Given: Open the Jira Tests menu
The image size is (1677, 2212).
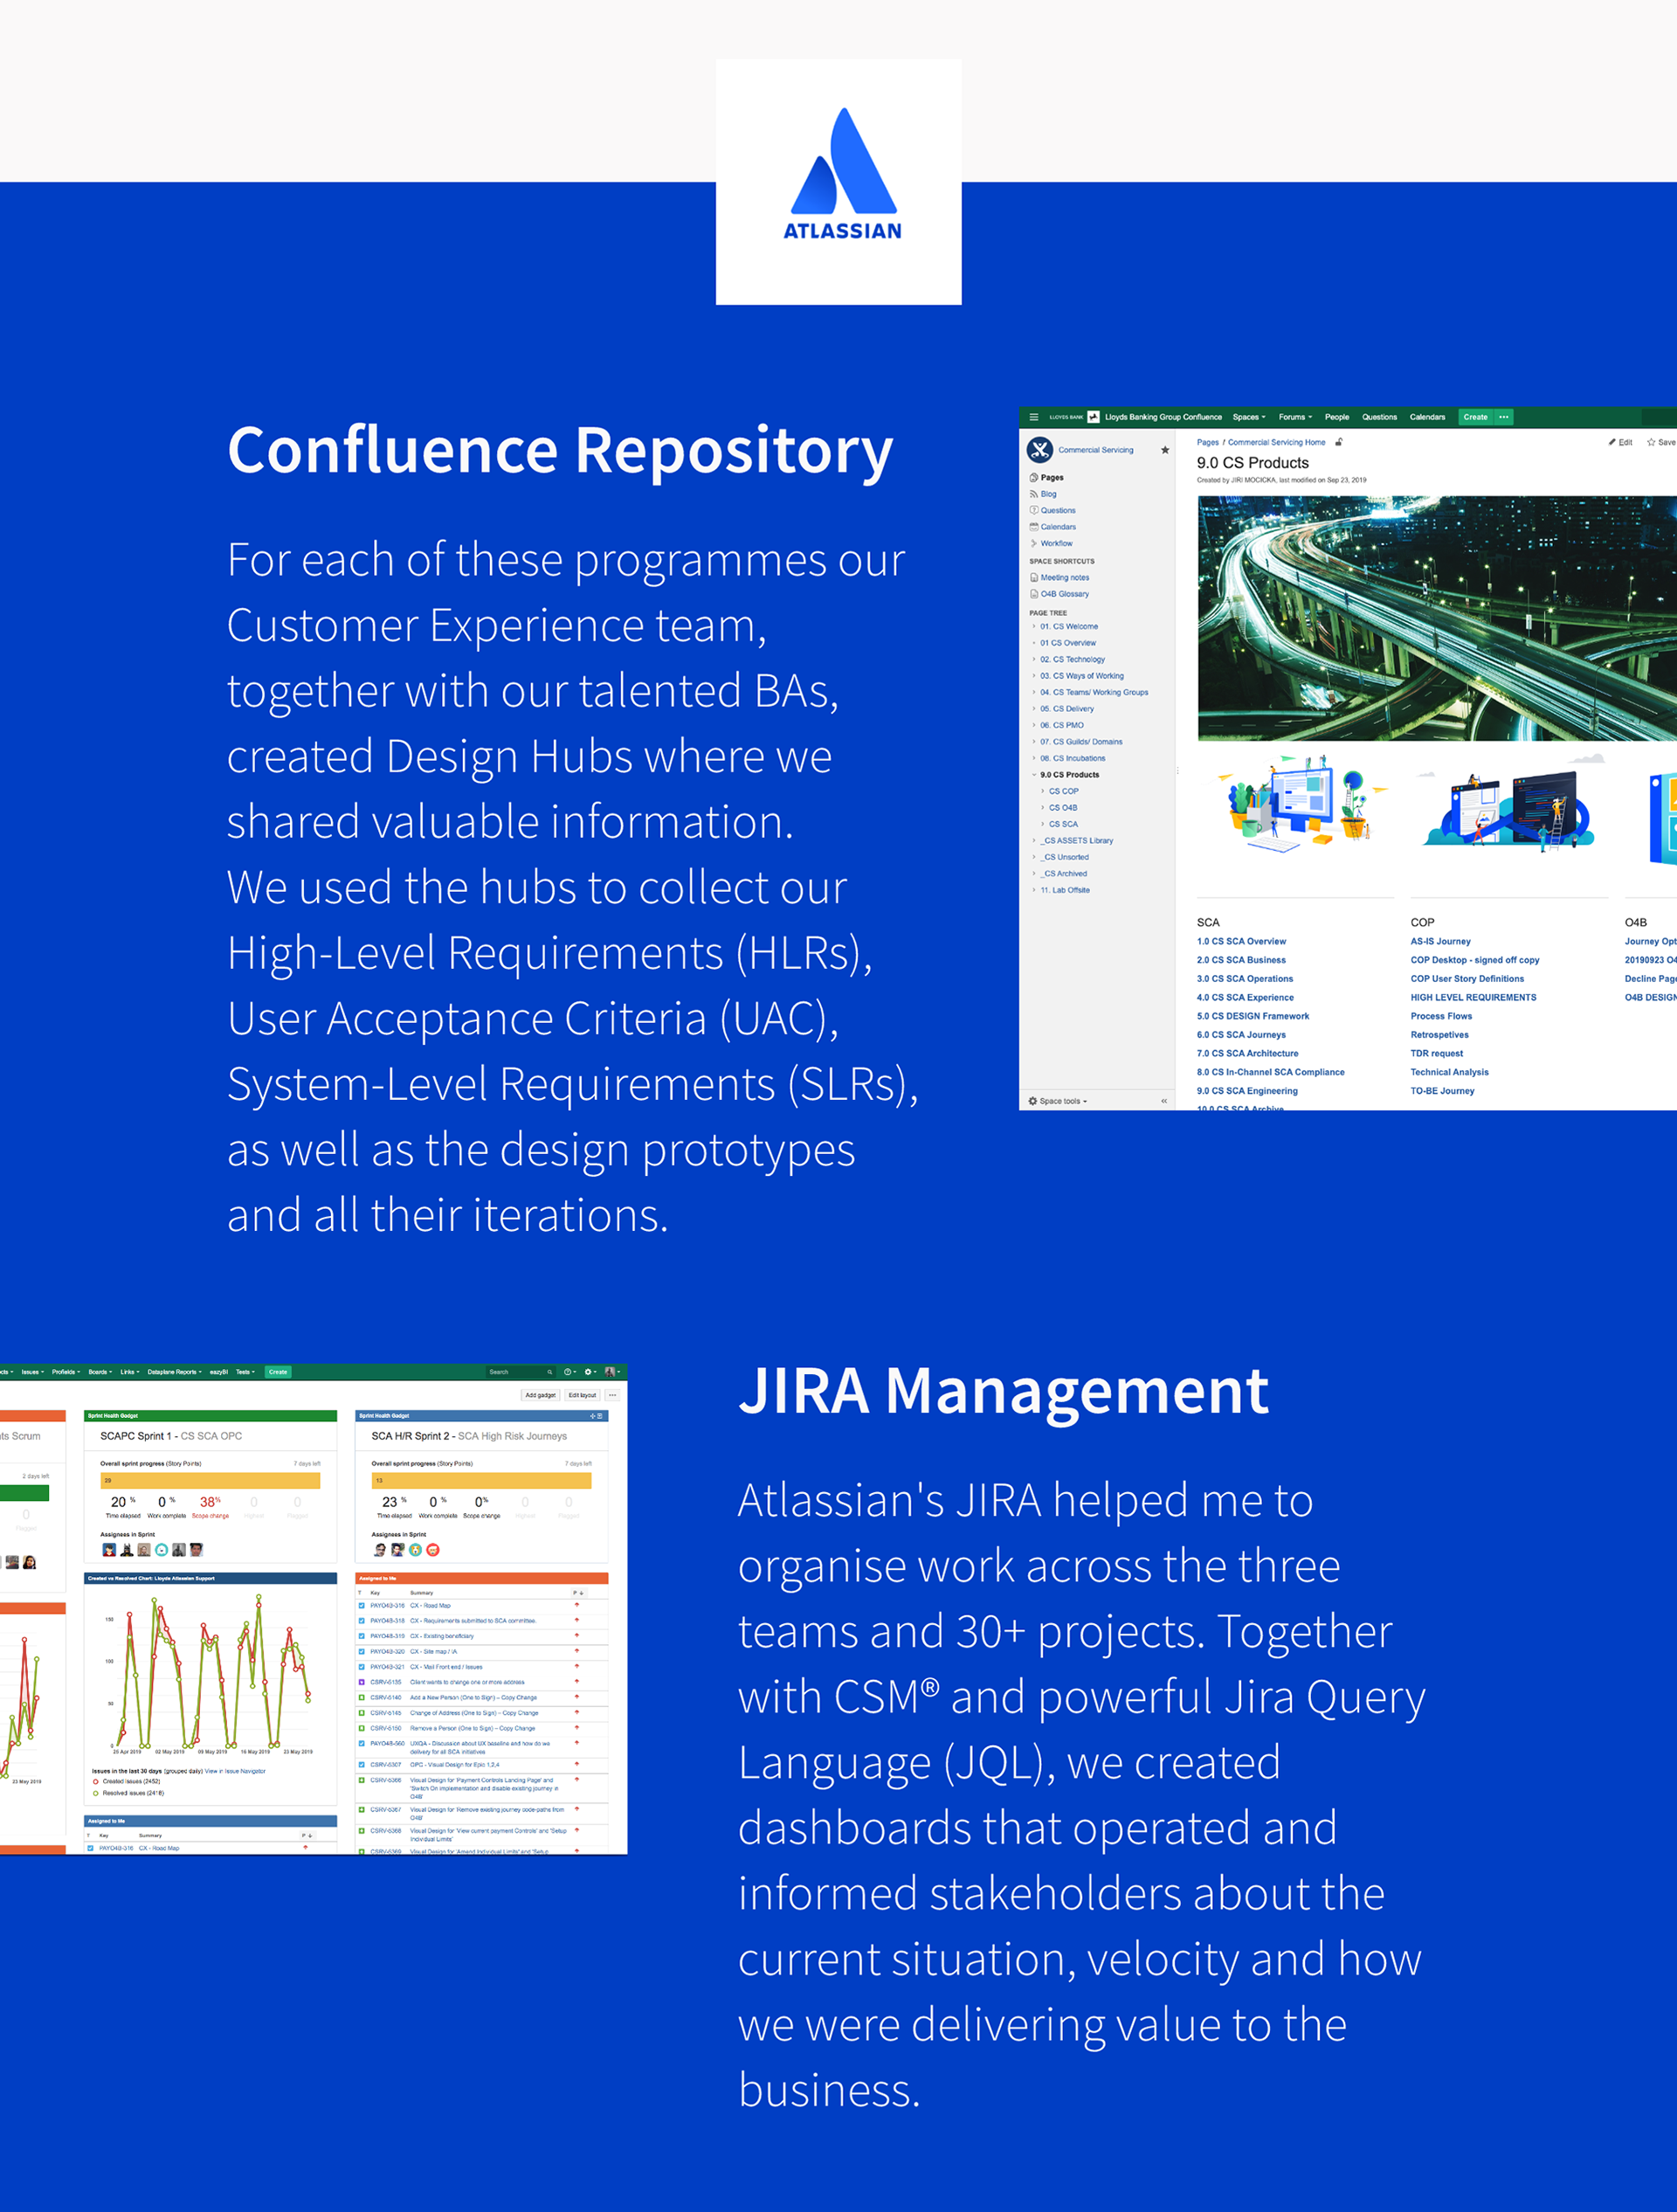Looking at the screenshot, I should [246, 1372].
